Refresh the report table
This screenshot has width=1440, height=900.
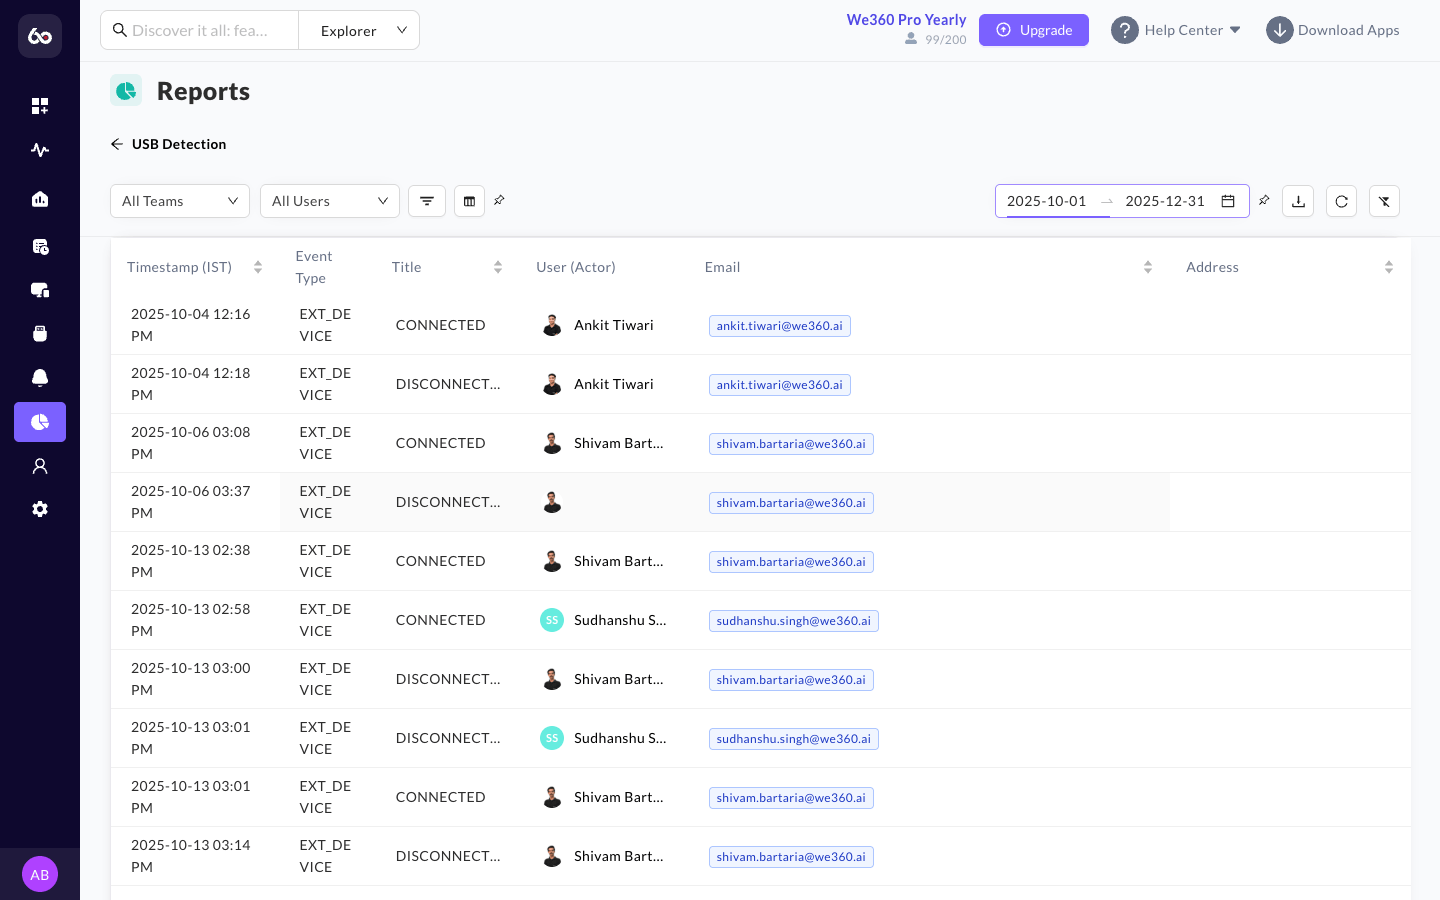tap(1341, 201)
